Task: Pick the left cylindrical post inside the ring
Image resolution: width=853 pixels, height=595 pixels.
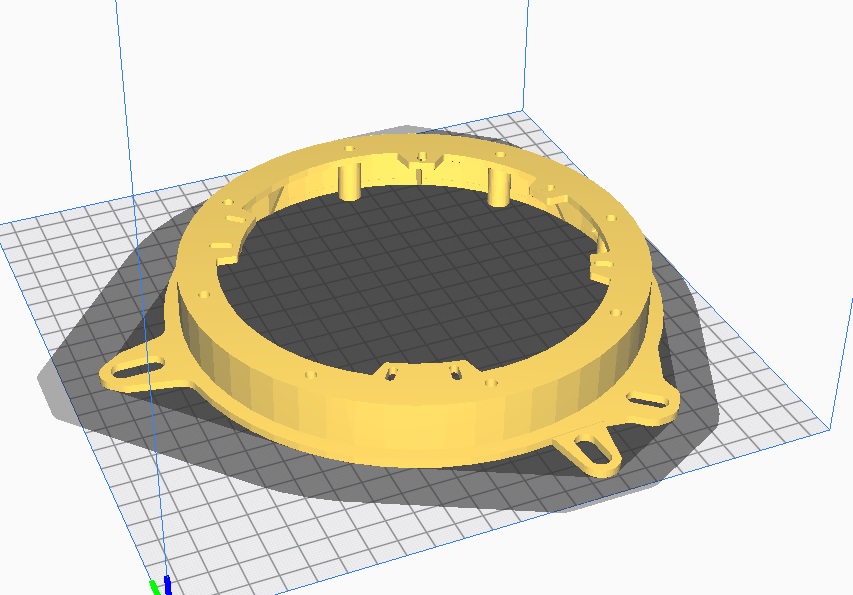Action: (349, 181)
